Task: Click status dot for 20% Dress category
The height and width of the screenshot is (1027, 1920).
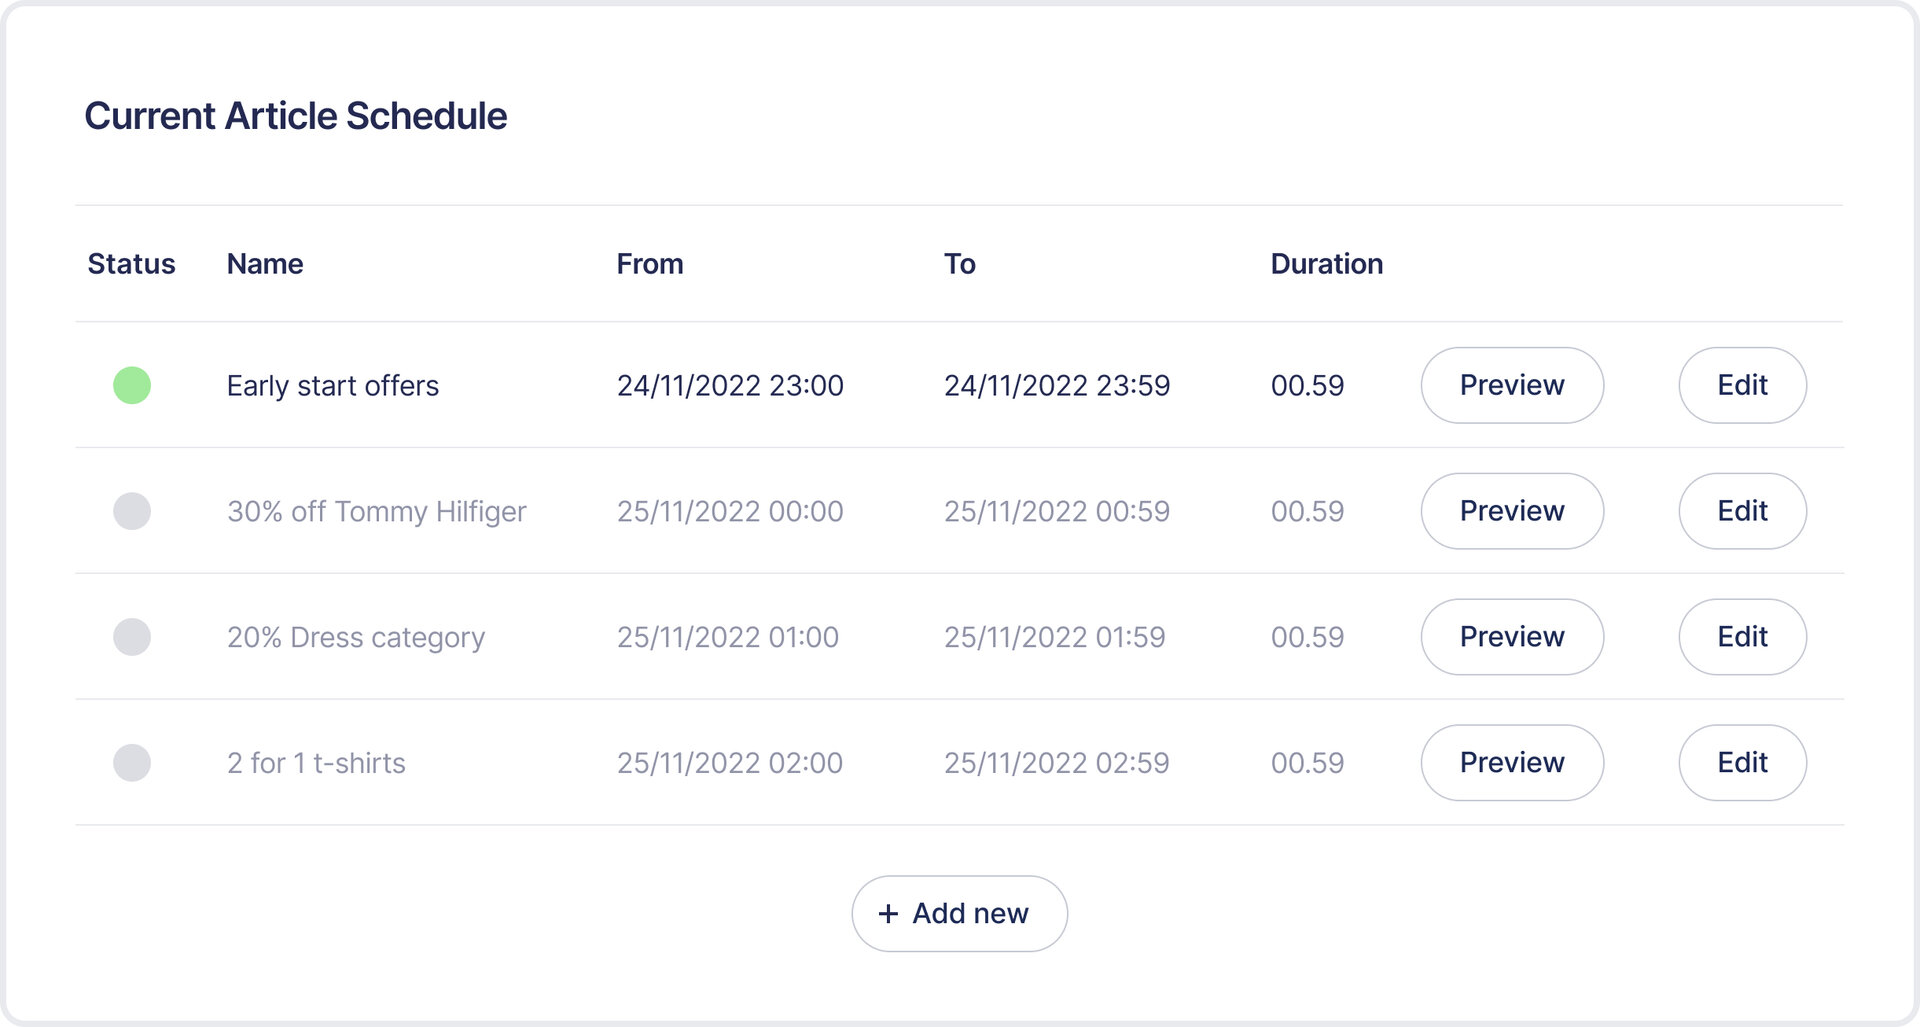Action: (132, 637)
